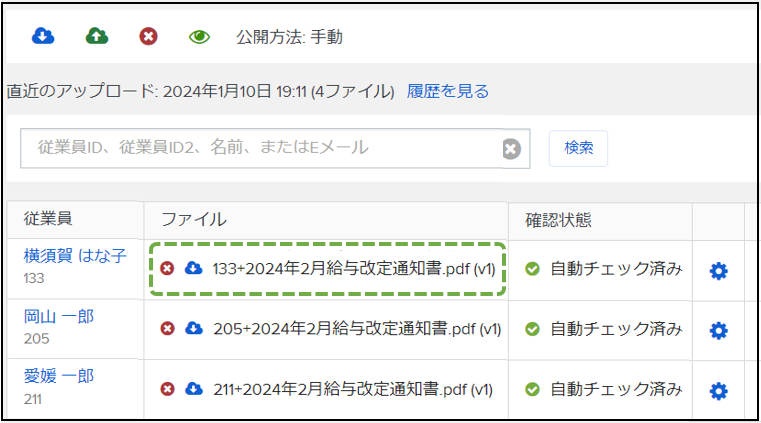Download the file 211+2024年2月給与改定通知書.pdf
761x423 pixels.
point(194,388)
